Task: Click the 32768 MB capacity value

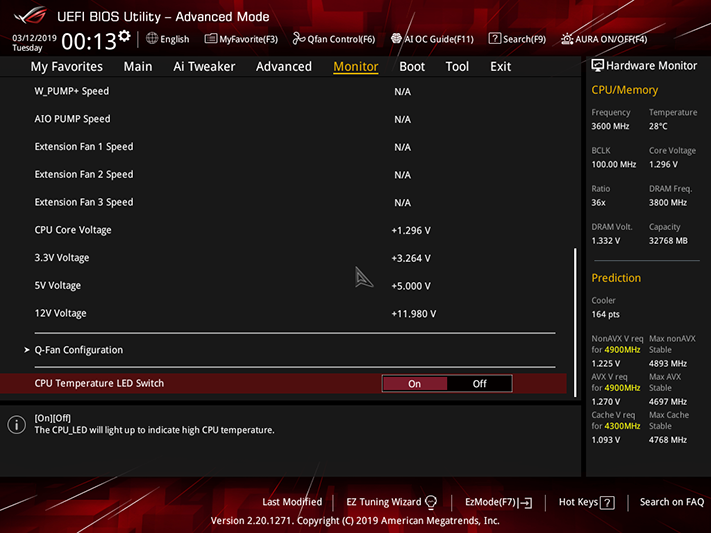Action: pyautogui.click(x=668, y=241)
